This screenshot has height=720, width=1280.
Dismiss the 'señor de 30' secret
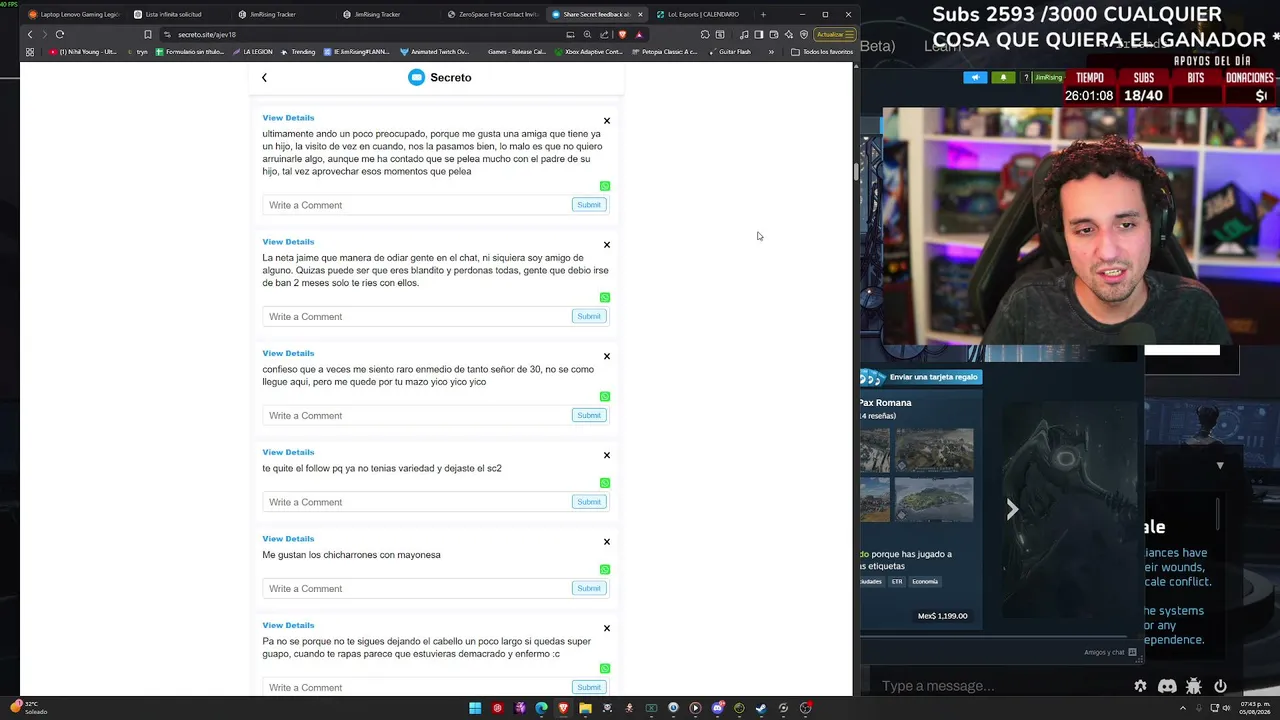606,356
